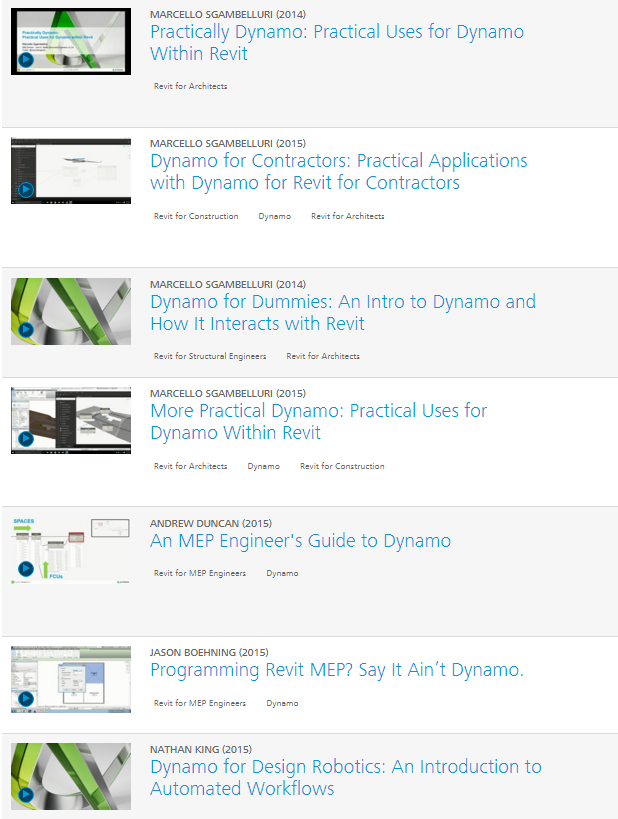Click MARCELLO SGAMBELLURI (2014) label above Dynamo for Dummies

228,284
